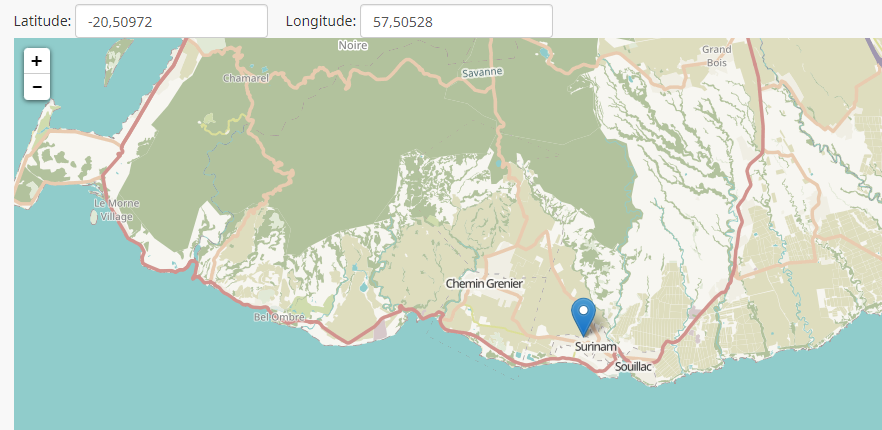Image resolution: width=882 pixels, height=430 pixels.
Task: Click the Latitude label text
Action: pos(42,21)
